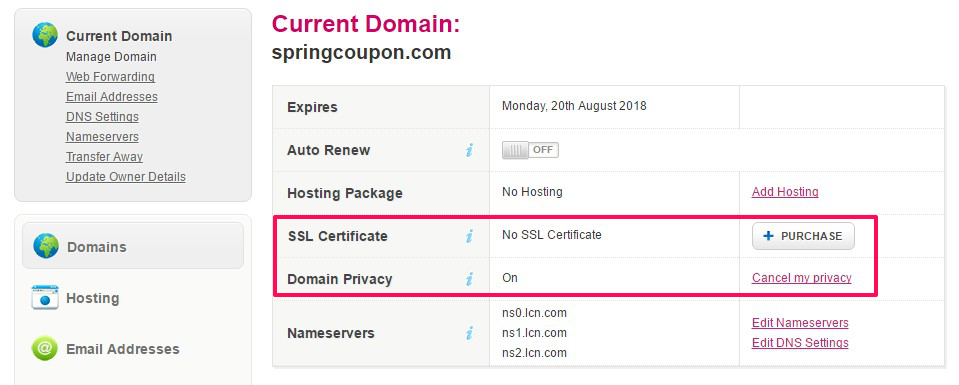
Task: Click the Auto Renew info icon
Action: pos(469,150)
